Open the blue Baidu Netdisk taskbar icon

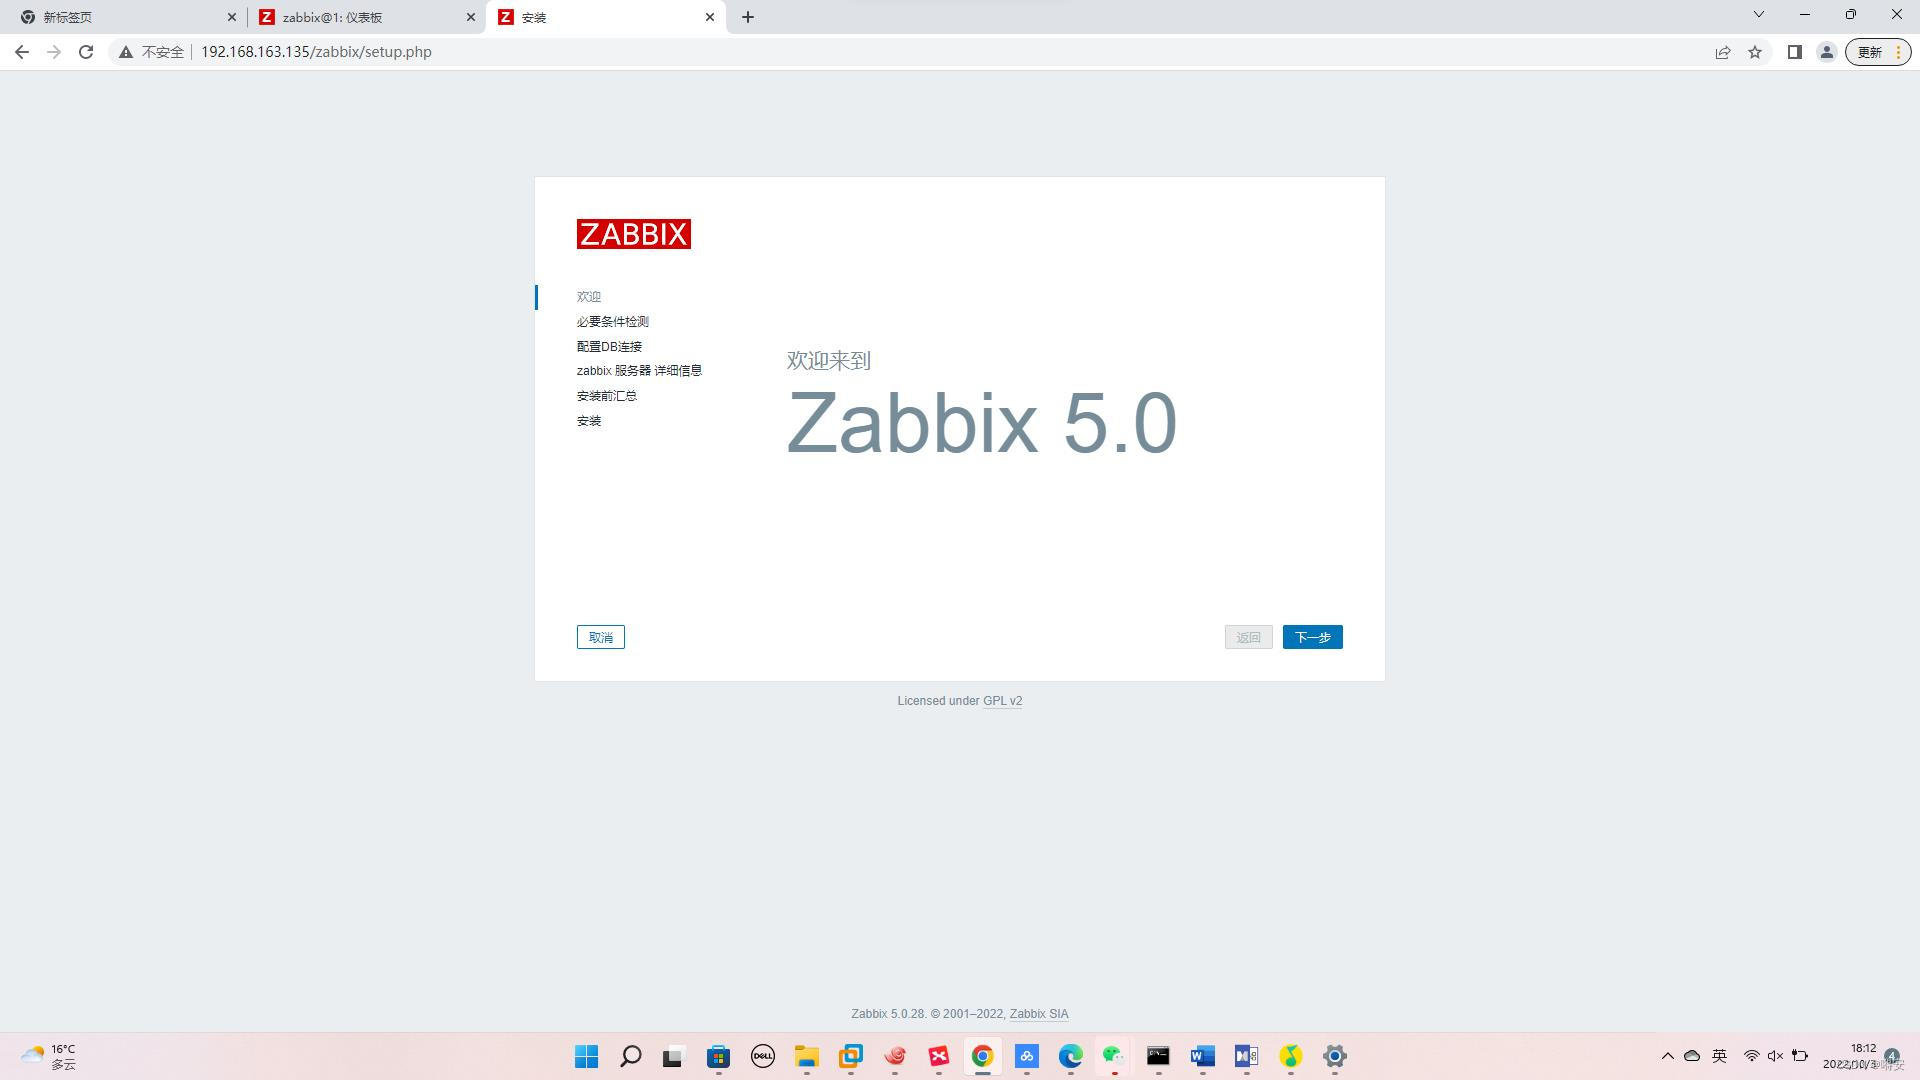click(1027, 1056)
